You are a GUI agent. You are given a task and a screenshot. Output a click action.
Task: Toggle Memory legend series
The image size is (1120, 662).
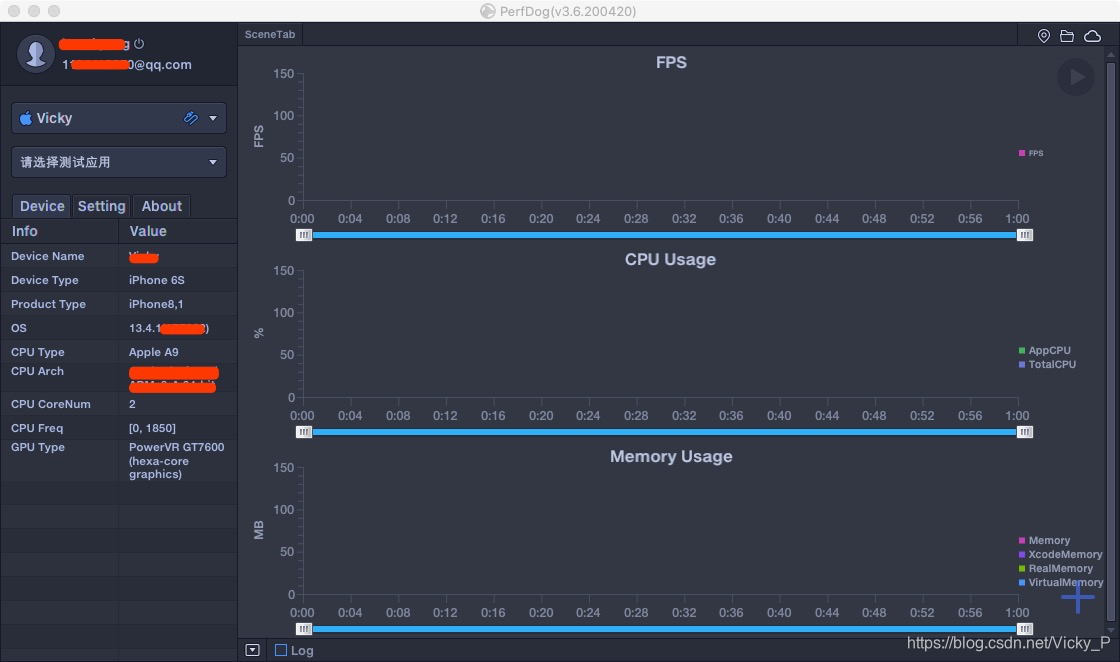click(x=1044, y=541)
